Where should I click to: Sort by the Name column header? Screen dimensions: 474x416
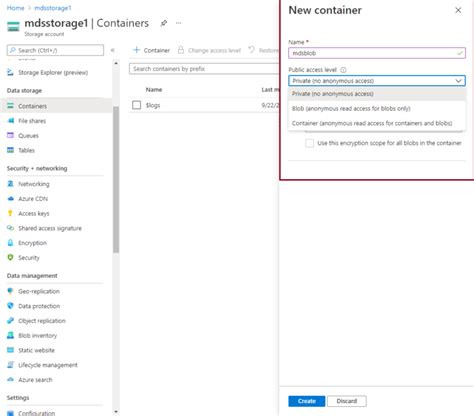tap(154, 90)
